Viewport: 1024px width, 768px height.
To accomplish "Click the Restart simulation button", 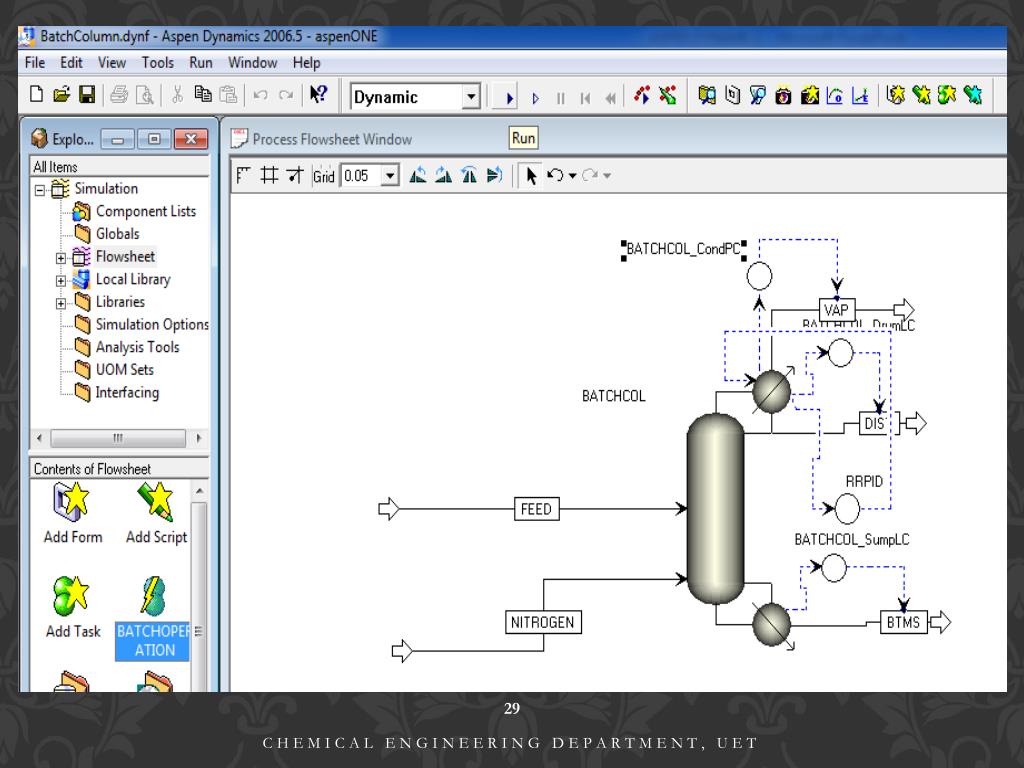I will pos(585,99).
